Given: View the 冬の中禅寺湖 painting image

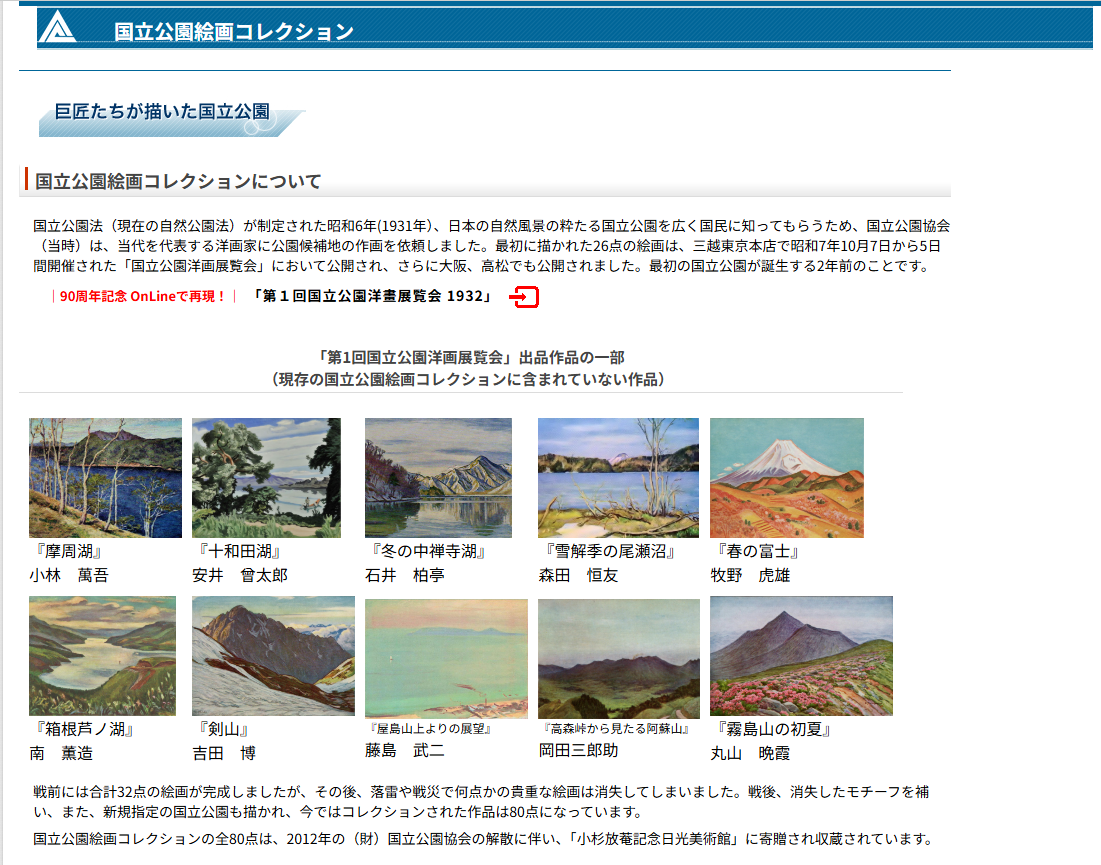Looking at the screenshot, I should [x=438, y=478].
